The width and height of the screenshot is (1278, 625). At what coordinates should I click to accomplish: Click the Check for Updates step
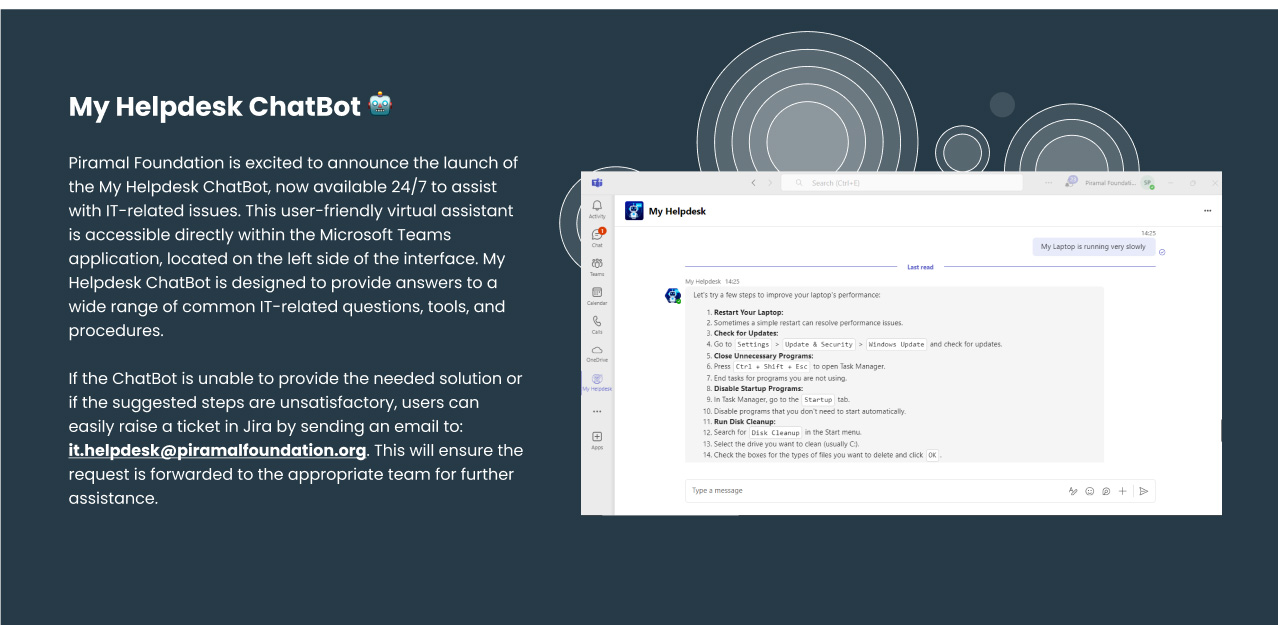746,333
